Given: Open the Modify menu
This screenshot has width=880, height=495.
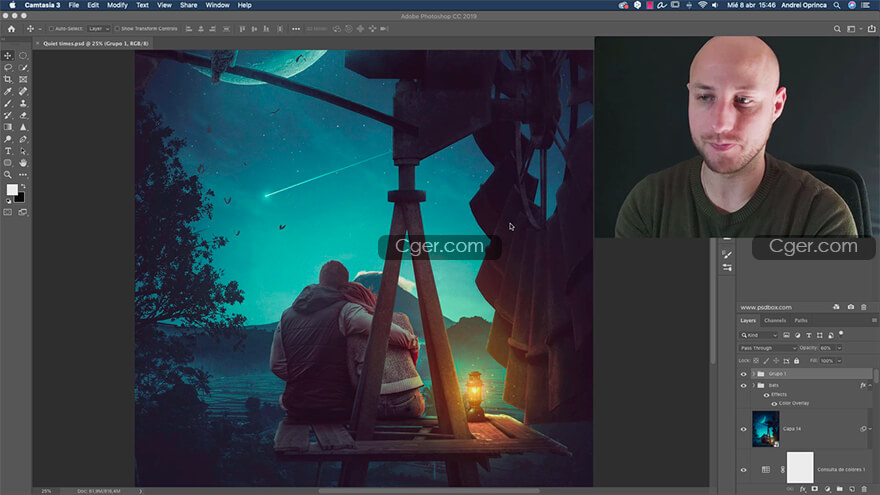Looking at the screenshot, I should [x=117, y=5].
